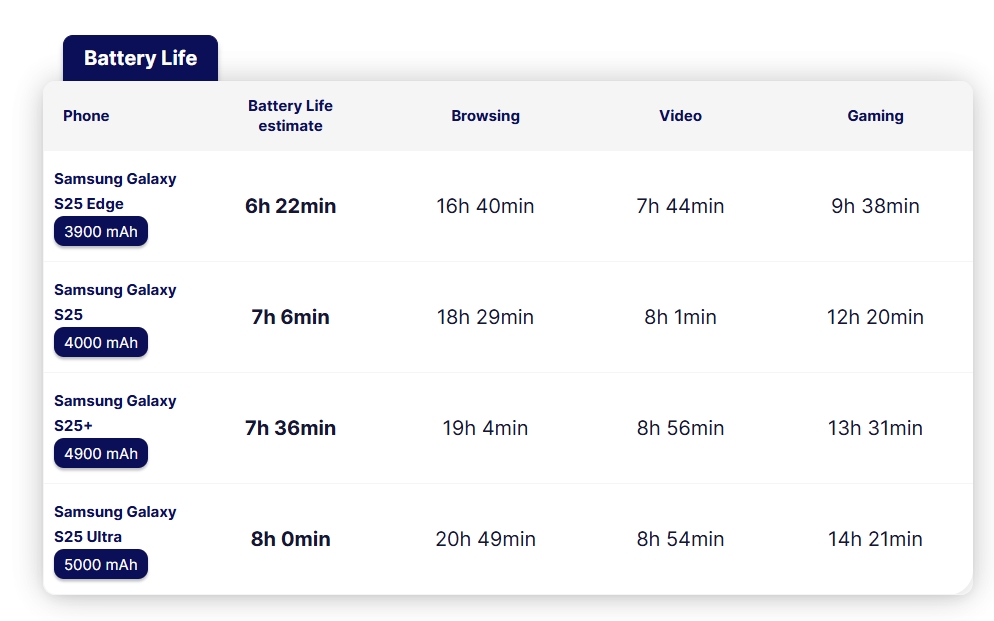
Task: Select the 19h 4min browsing value
Action: pos(486,428)
